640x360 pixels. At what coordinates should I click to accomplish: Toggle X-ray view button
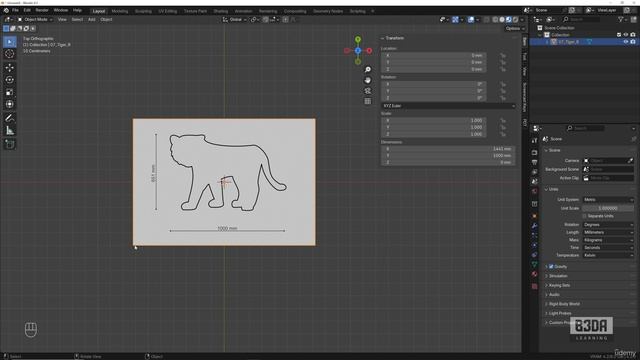pyautogui.click(x=487, y=20)
